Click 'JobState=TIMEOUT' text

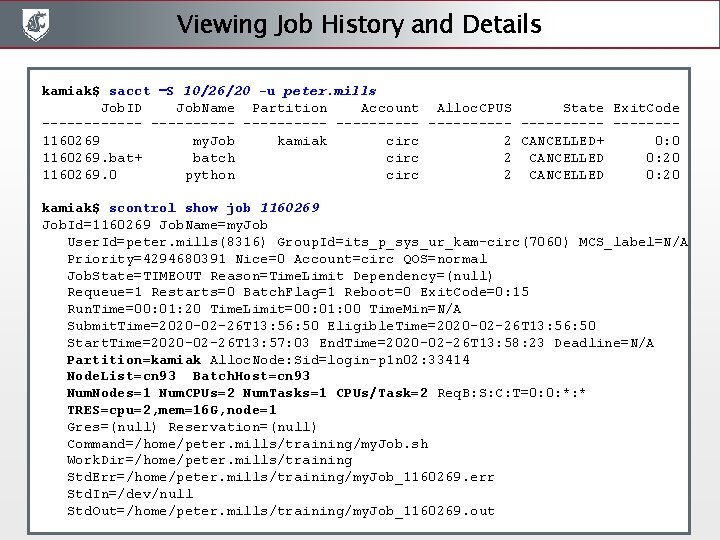coord(134,276)
